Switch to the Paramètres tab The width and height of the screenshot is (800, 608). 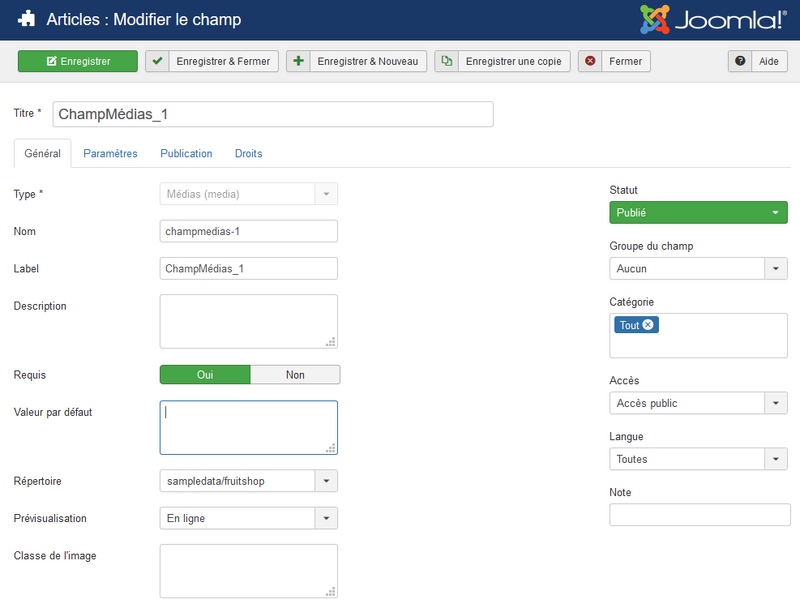tap(110, 153)
